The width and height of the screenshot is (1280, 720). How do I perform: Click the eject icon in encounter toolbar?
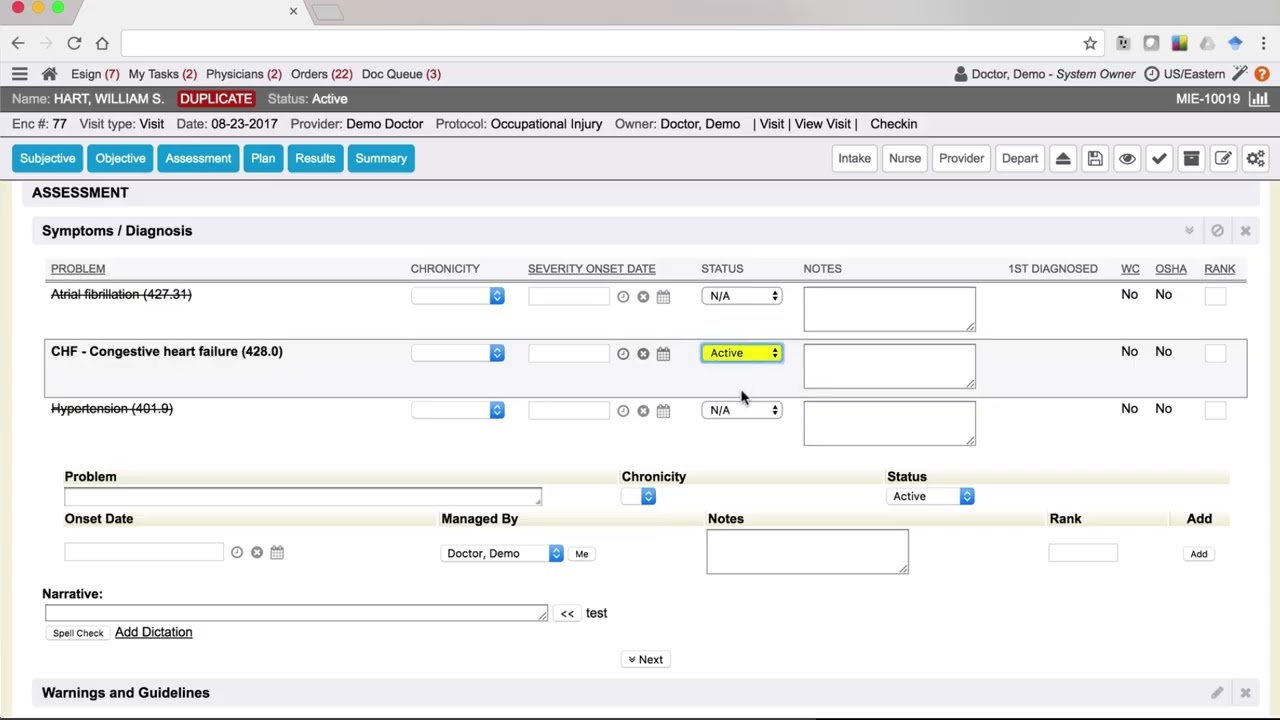(1063, 158)
